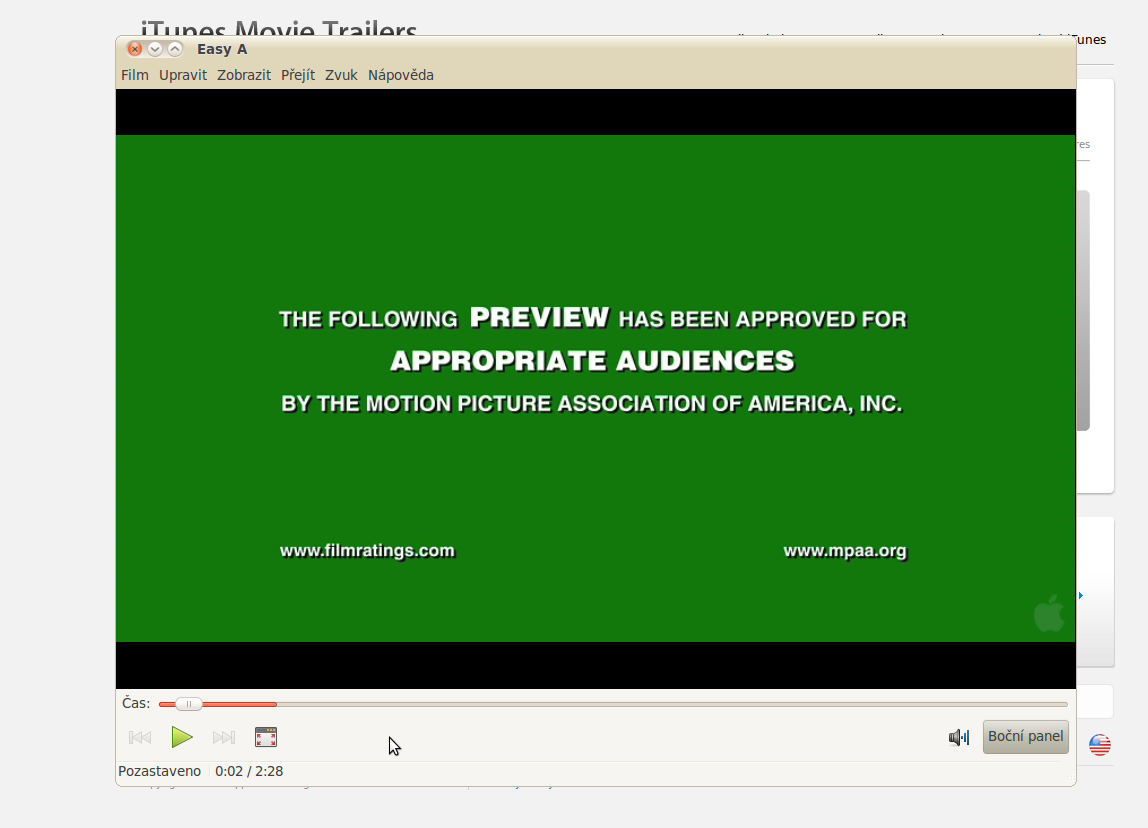Image resolution: width=1148 pixels, height=828 pixels.
Task: Open the Zvuk menu
Action: tap(341, 75)
